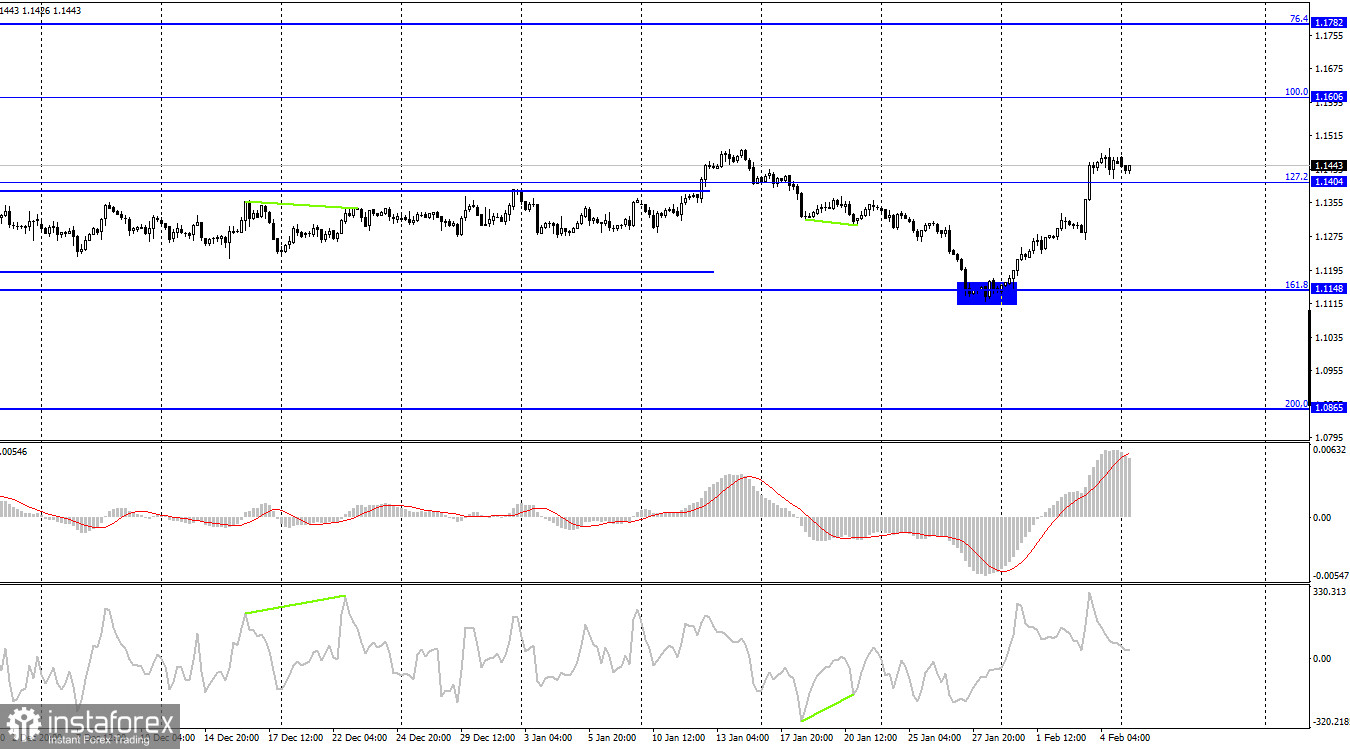Click the 27 Jan 20:00 time label
This screenshot has height=749, width=1350.
(997, 738)
